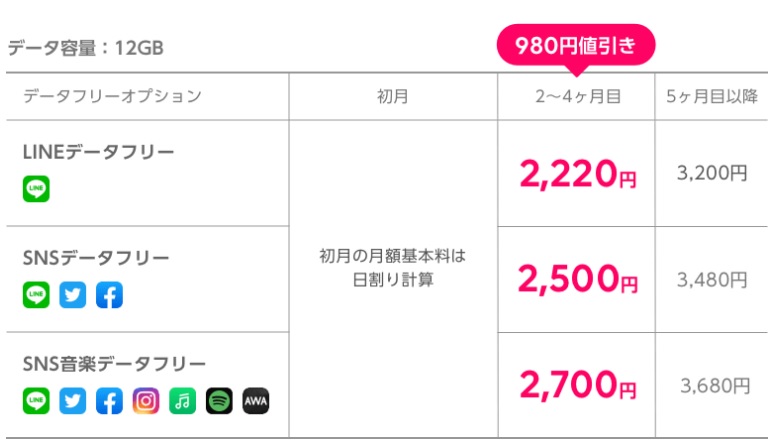
Task: Click the 初月の月額基本料は日割り計算 note
Action: [x=393, y=268]
